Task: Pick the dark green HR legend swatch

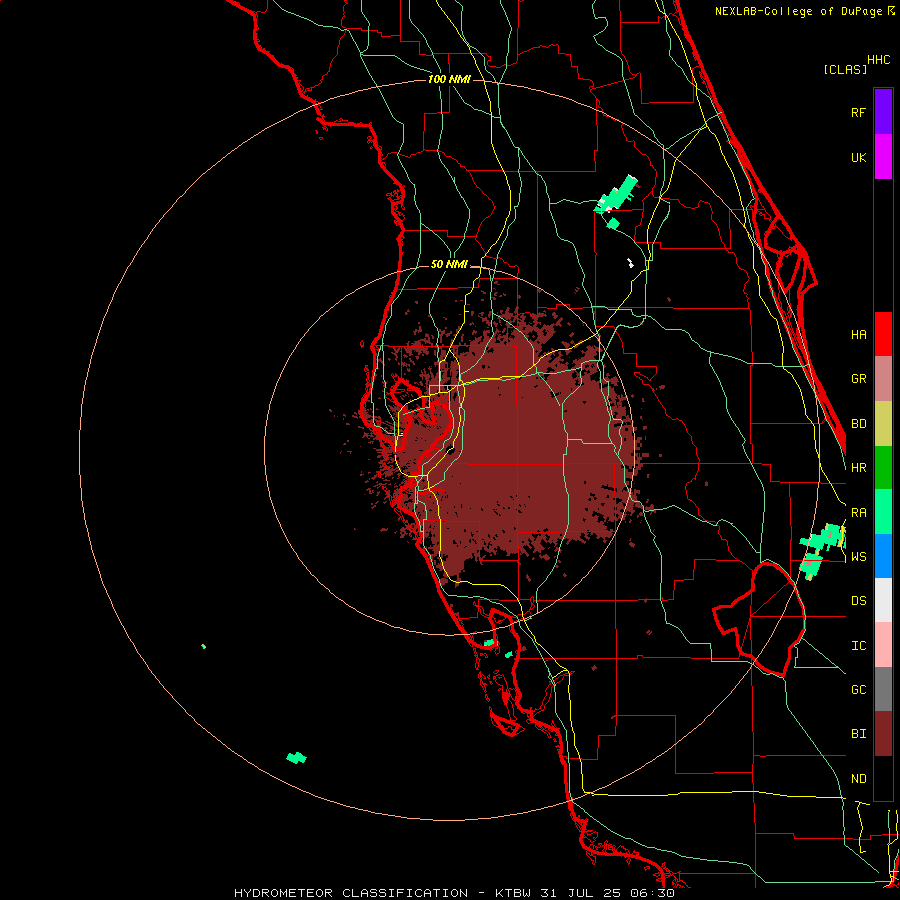Action: pos(883,467)
